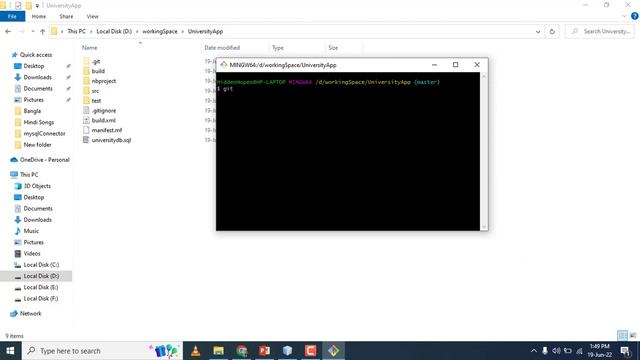The width and height of the screenshot is (640, 360).
Task: Open mysqlConnector folder in navigation pane
Action: 44,133
